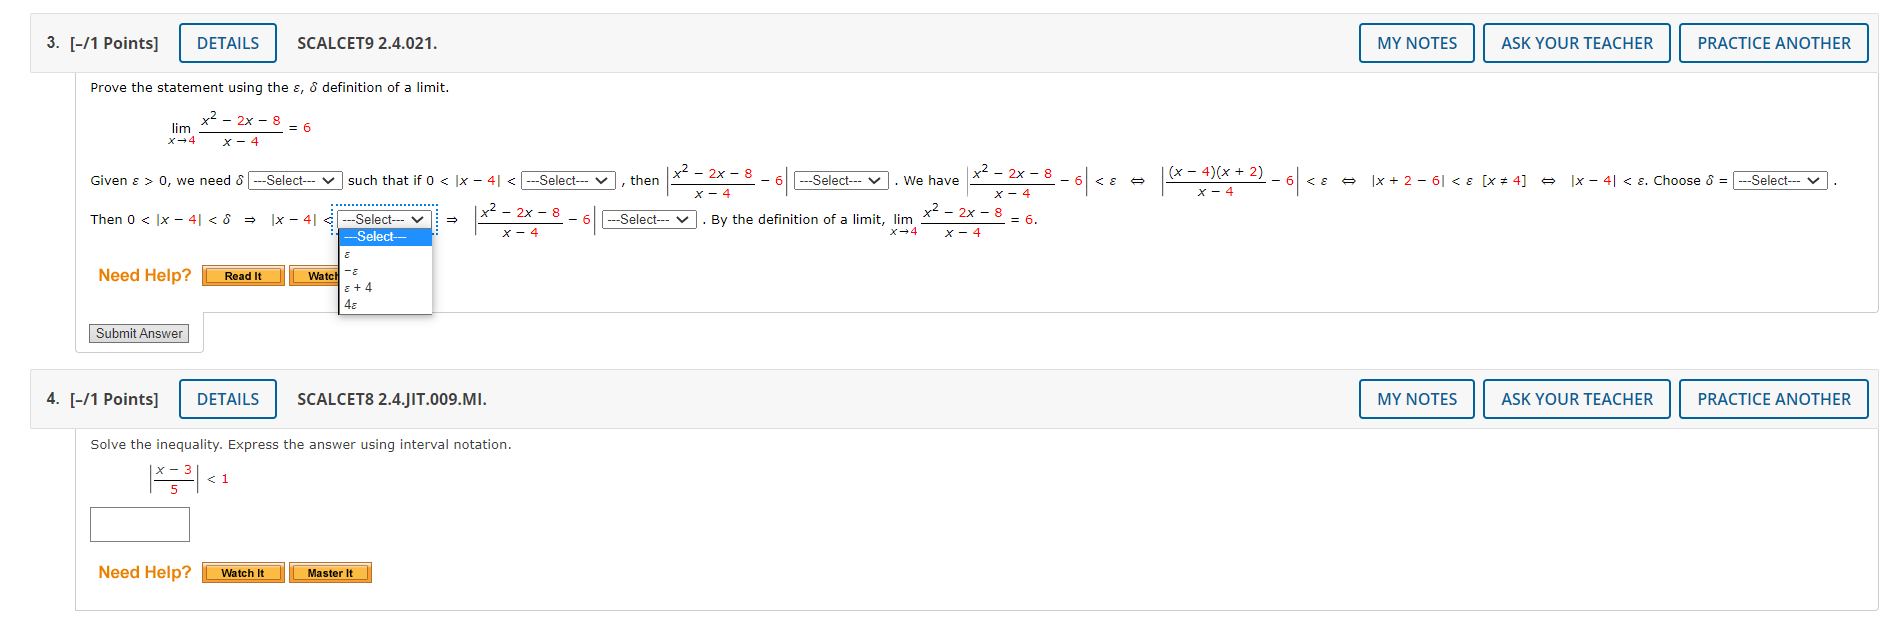Click DETAILS for problem 3
The image size is (1891, 643).
point(227,42)
